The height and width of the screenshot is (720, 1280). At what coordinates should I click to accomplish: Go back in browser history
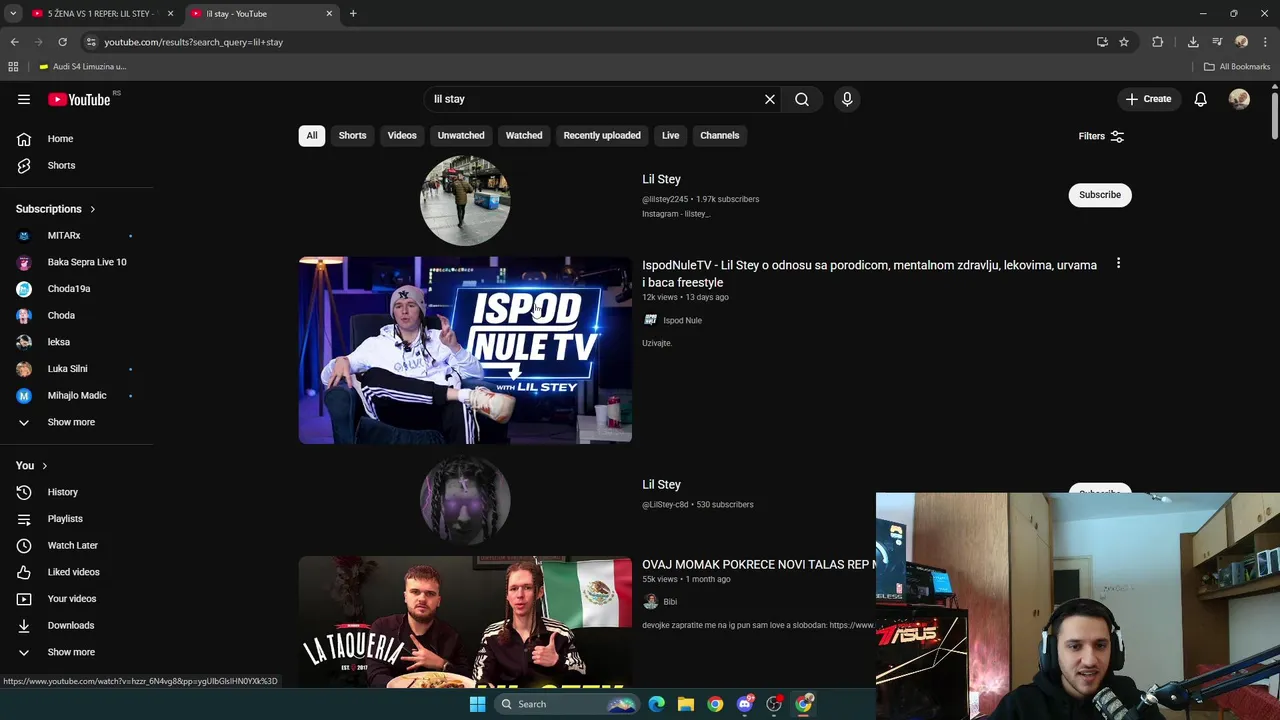(x=15, y=42)
